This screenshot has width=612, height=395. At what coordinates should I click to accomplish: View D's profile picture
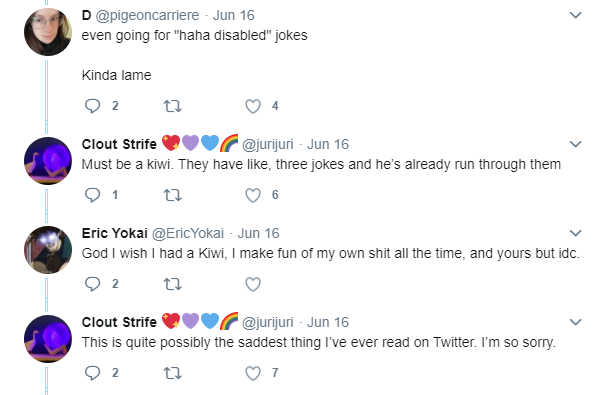(48, 32)
